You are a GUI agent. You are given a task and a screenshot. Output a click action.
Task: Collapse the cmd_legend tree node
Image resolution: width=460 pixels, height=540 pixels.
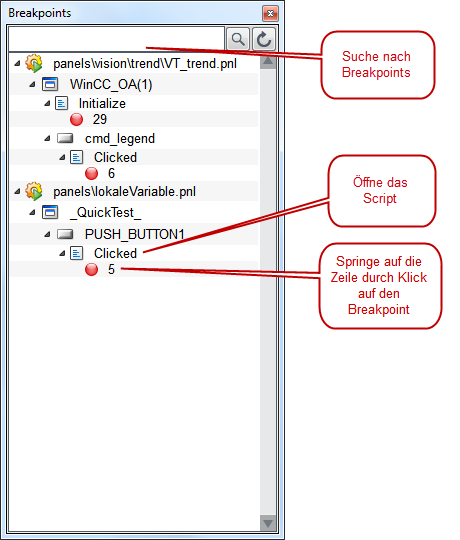click(47, 138)
